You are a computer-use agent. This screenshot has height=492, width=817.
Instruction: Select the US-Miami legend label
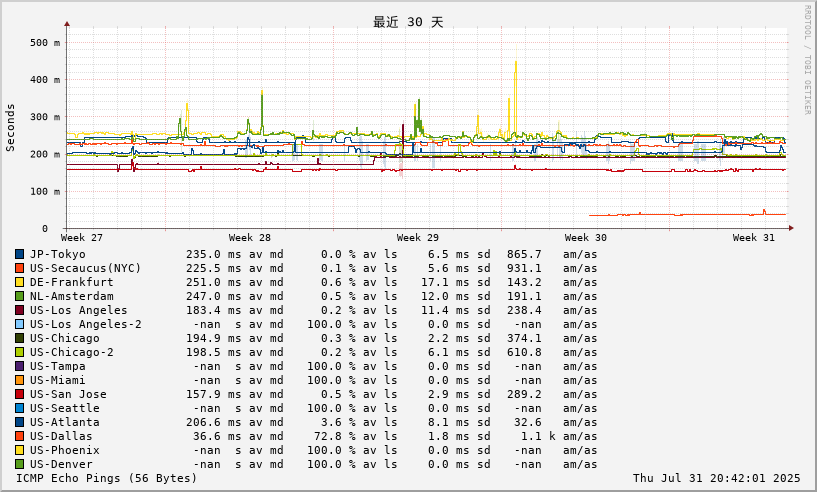[57, 380]
